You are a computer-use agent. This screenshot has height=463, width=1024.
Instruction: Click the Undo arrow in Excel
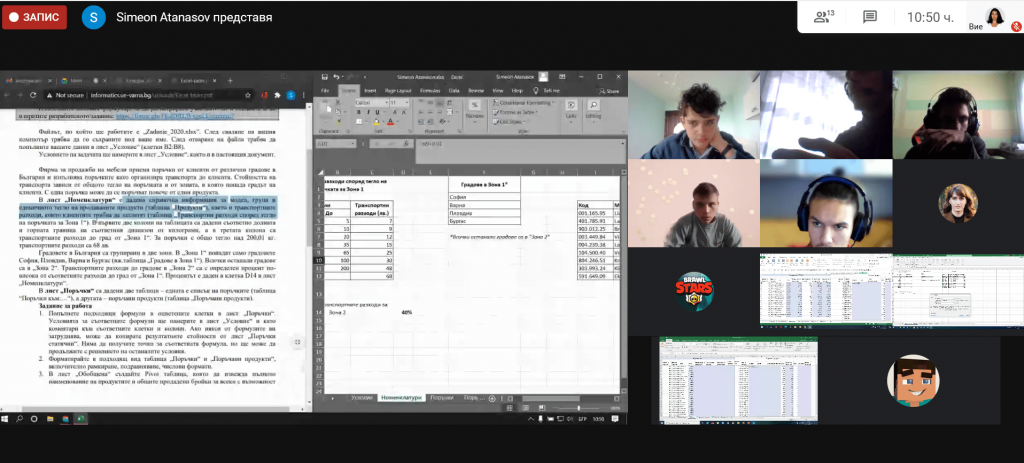[336, 76]
